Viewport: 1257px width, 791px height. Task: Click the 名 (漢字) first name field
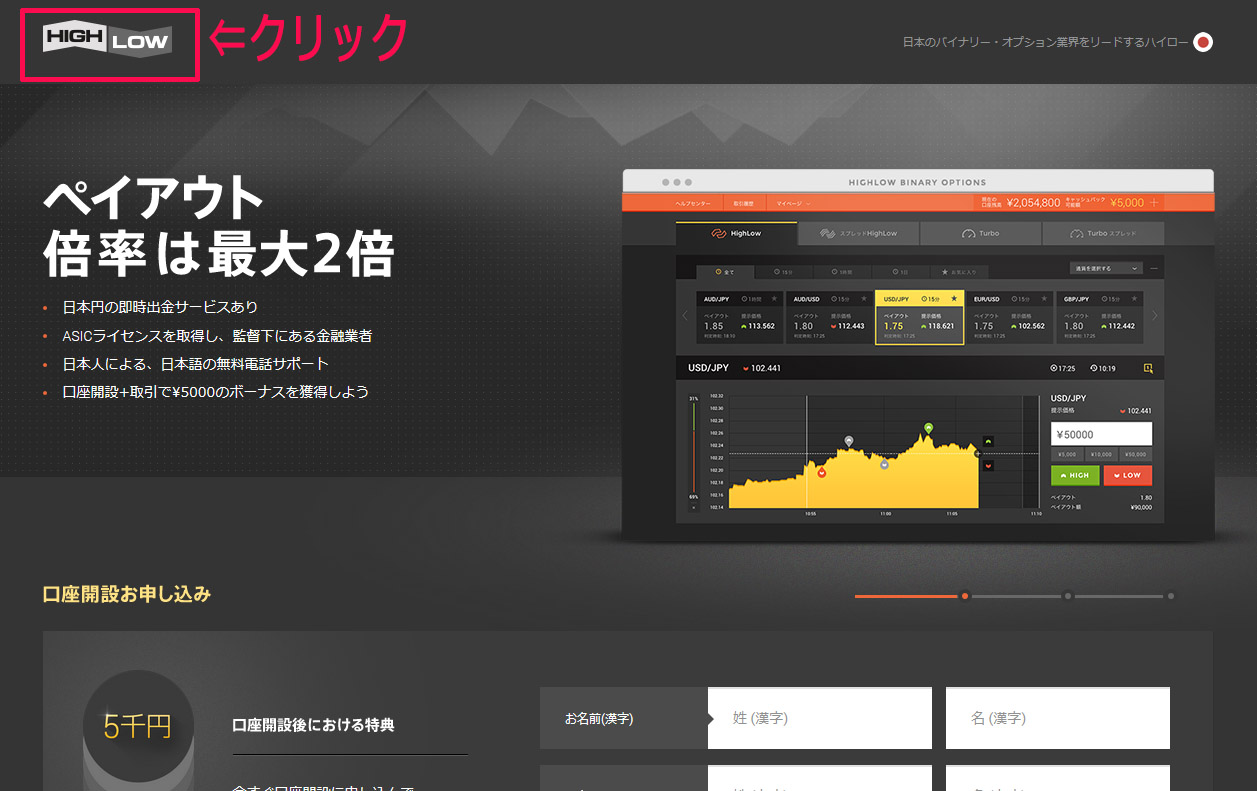pyautogui.click(x=1058, y=718)
